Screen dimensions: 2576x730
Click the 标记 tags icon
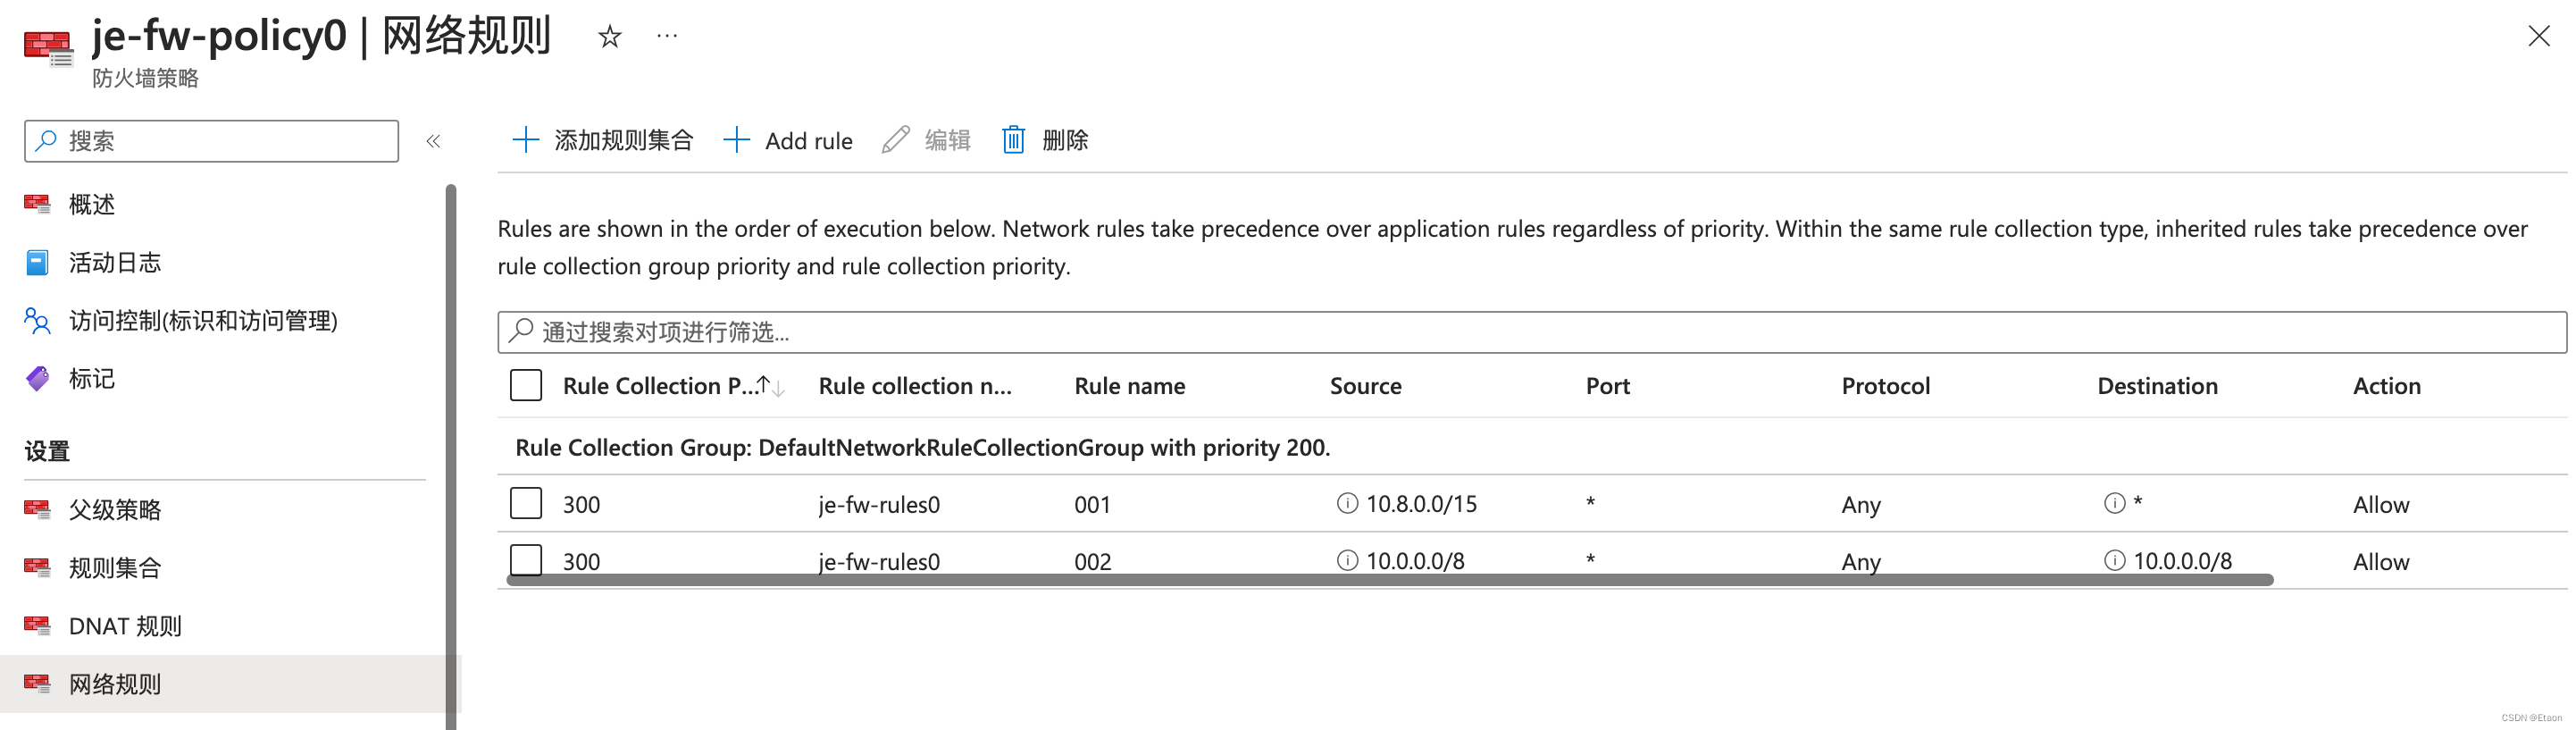[37, 379]
